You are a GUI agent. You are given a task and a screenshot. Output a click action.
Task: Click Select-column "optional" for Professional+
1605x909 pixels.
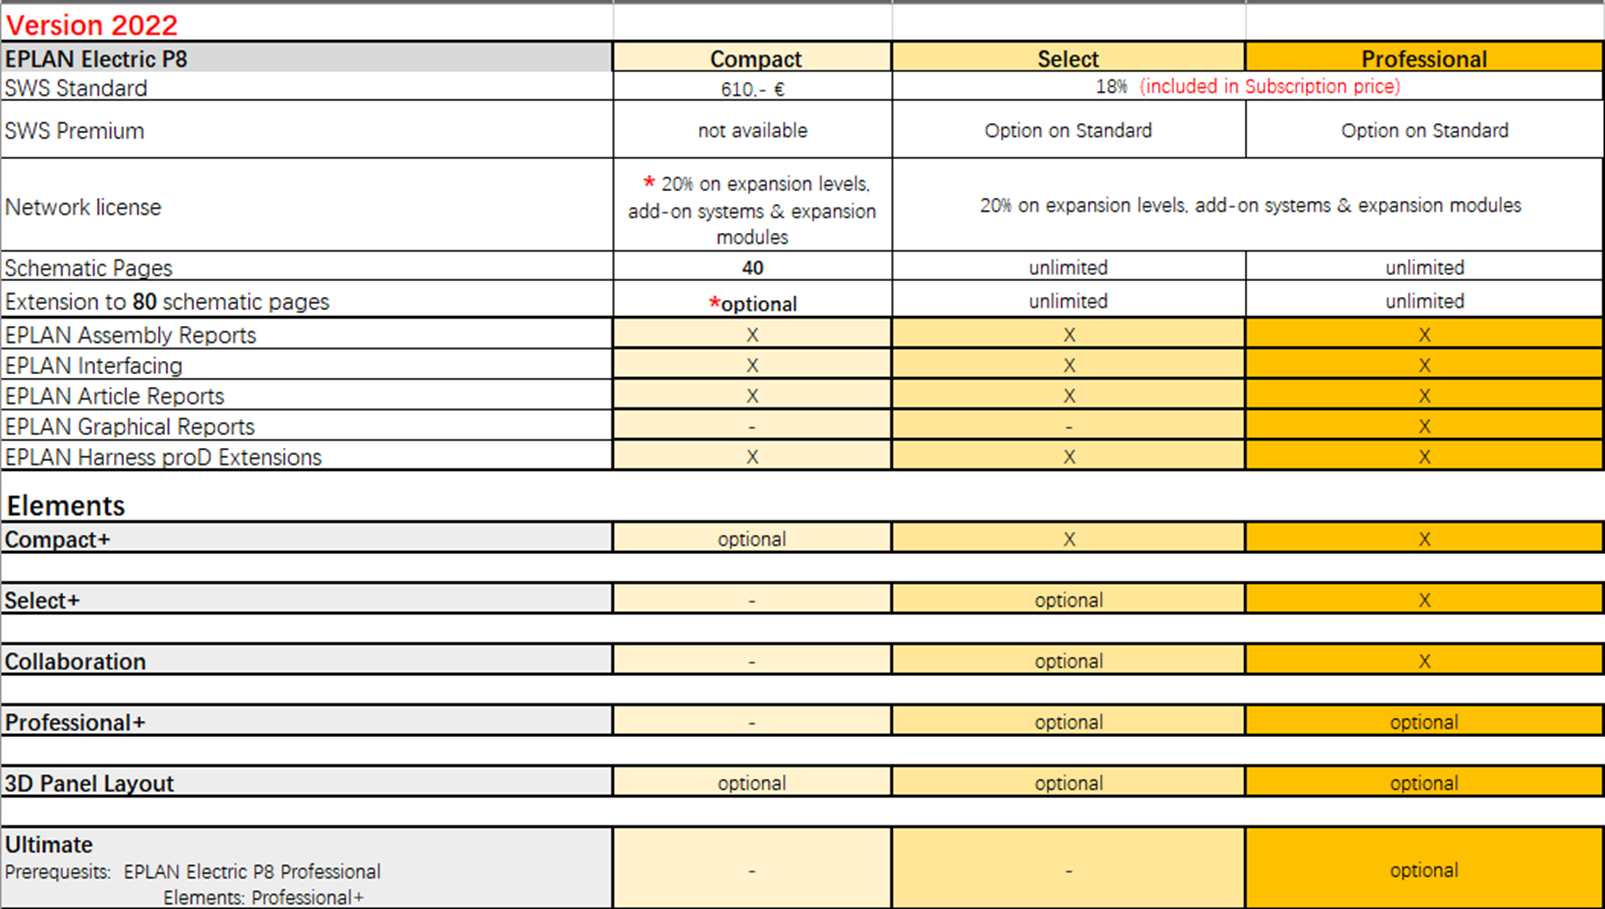pos(1069,722)
